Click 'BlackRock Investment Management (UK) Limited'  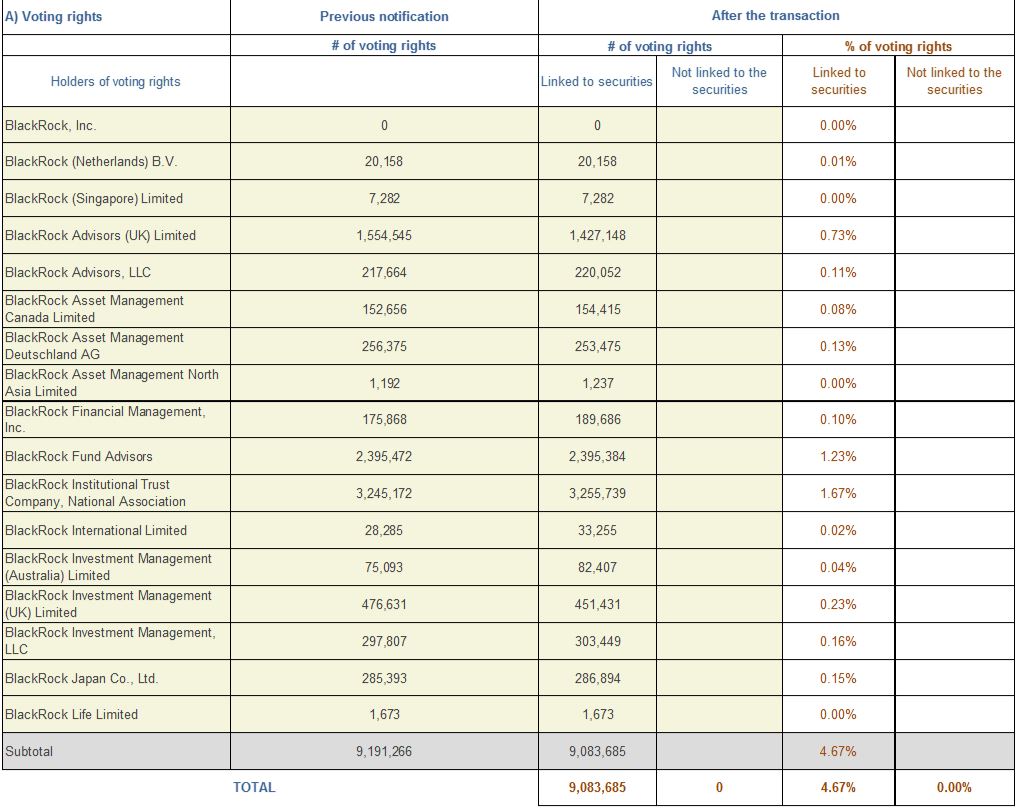(x=108, y=604)
